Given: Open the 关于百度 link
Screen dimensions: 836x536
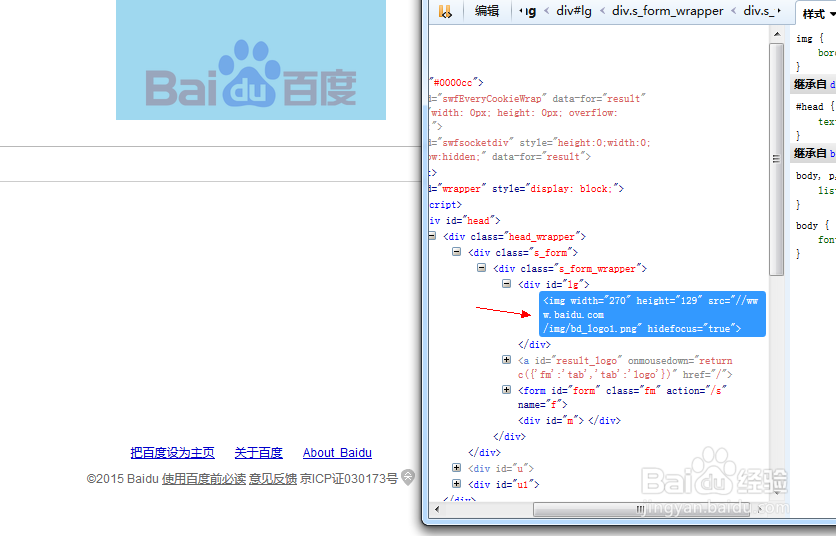Looking at the screenshot, I should coord(259,453).
